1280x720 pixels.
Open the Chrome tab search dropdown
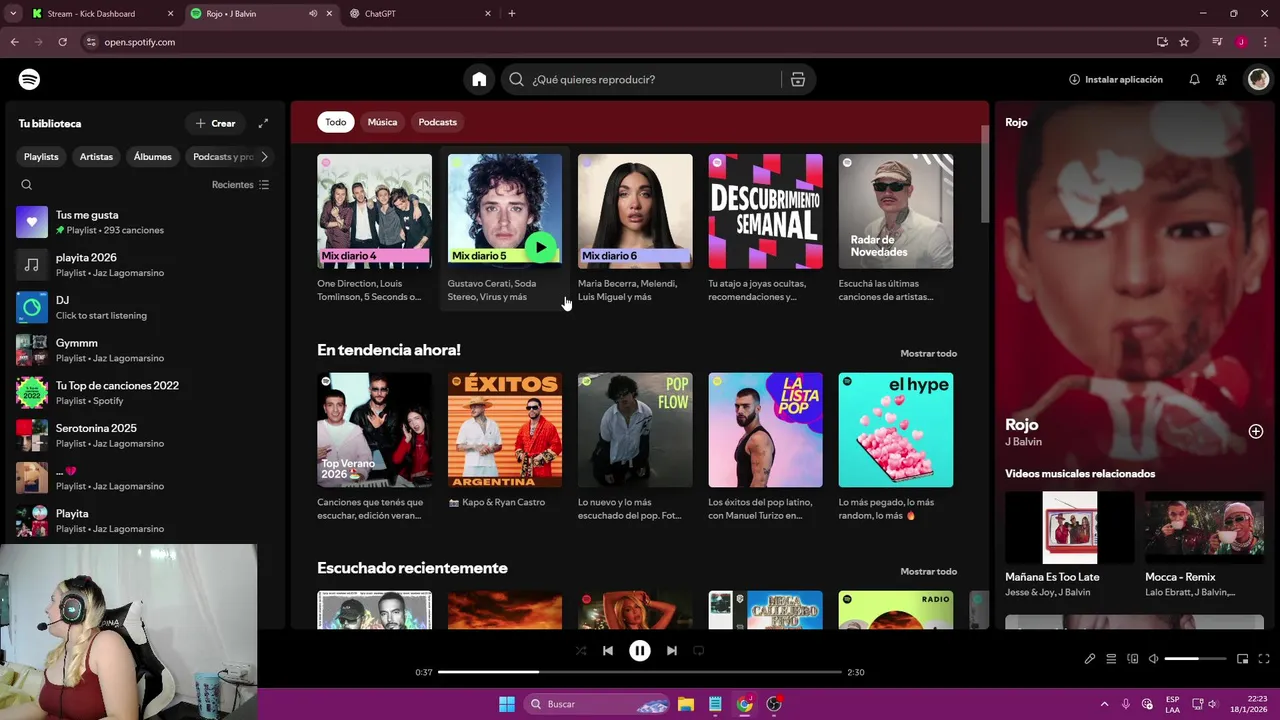point(13,14)
